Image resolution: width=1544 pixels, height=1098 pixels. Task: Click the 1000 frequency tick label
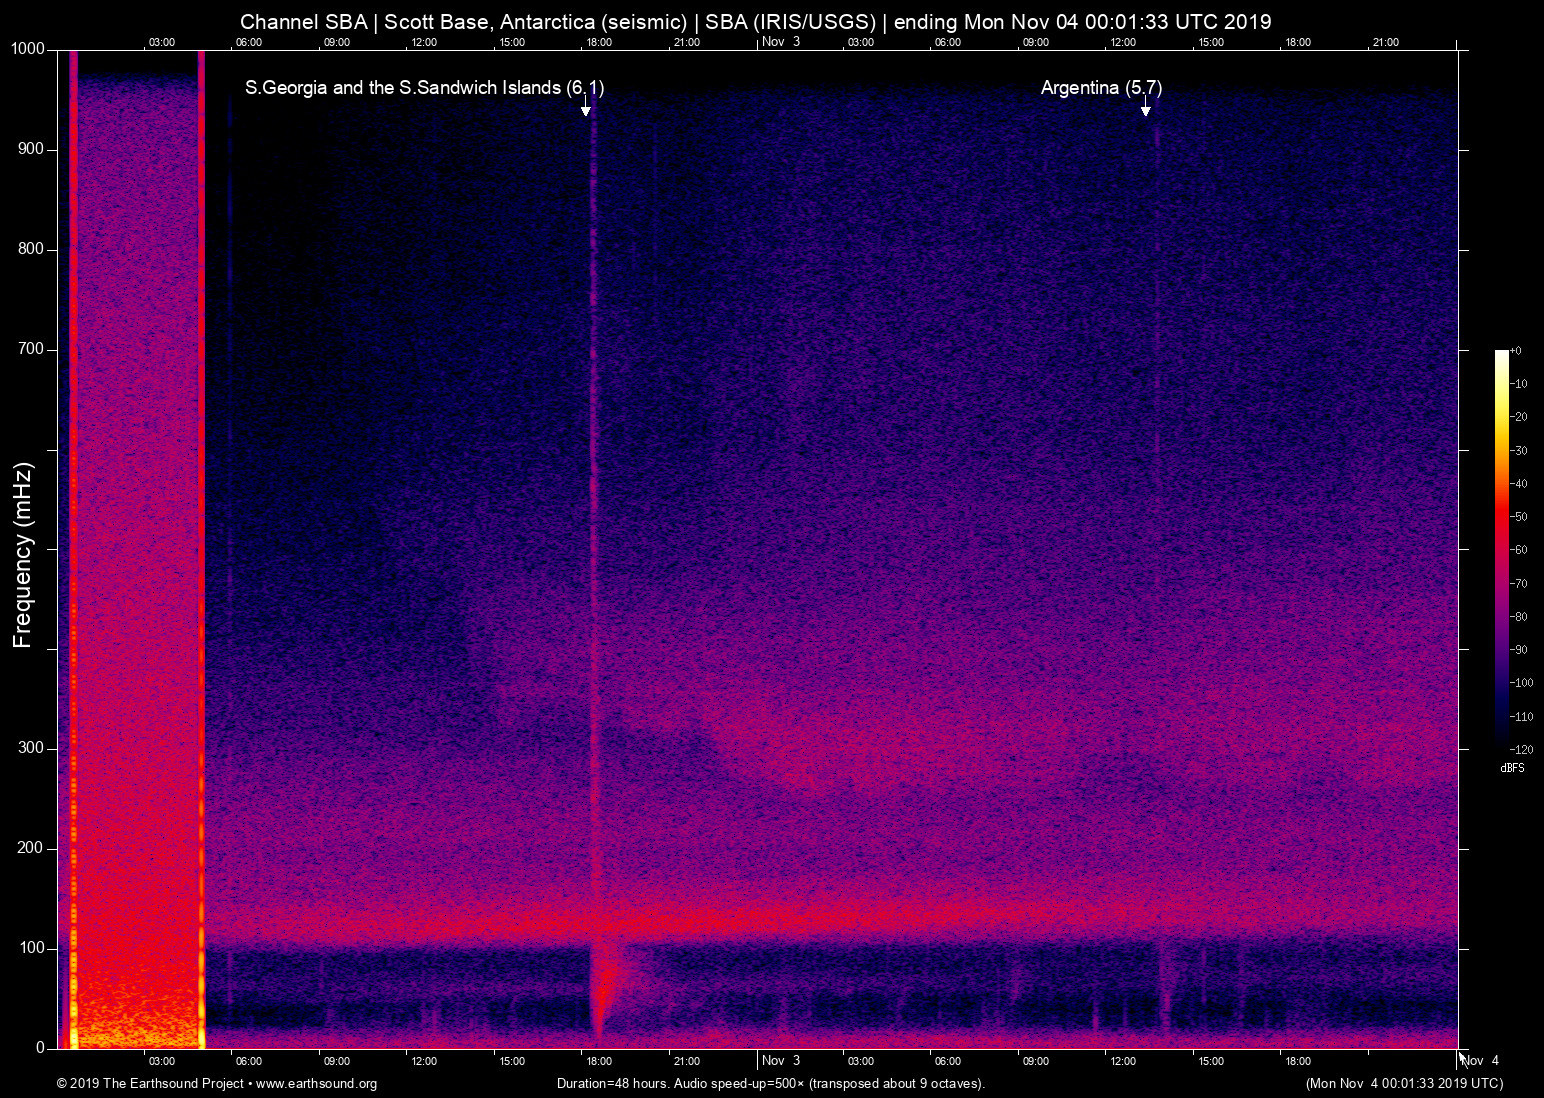click(27, 49)
